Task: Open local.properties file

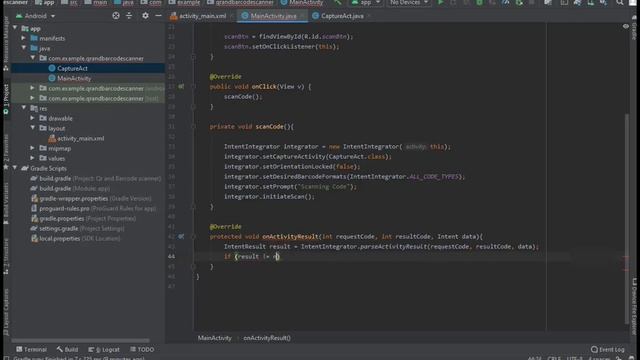Action: (x=76, y=238)
